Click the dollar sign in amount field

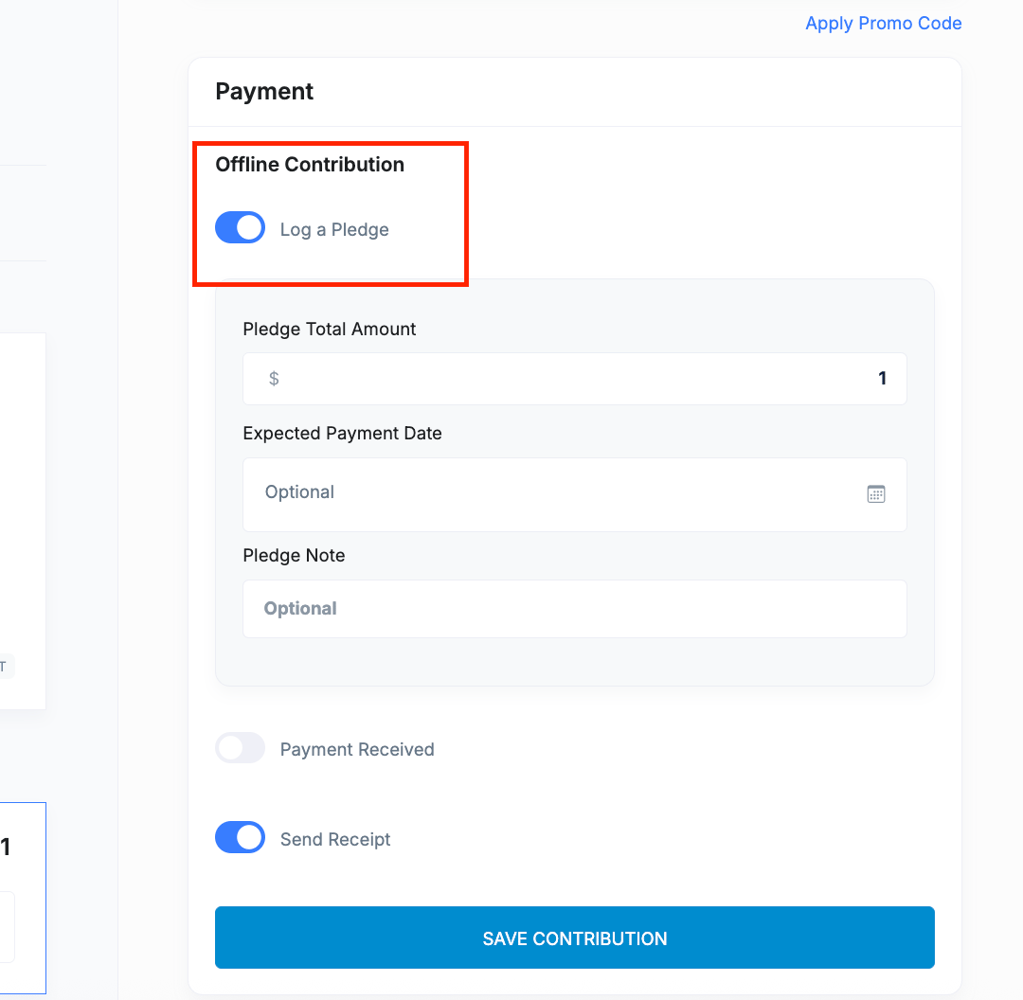pyautogui.click(x=274, y=379)
